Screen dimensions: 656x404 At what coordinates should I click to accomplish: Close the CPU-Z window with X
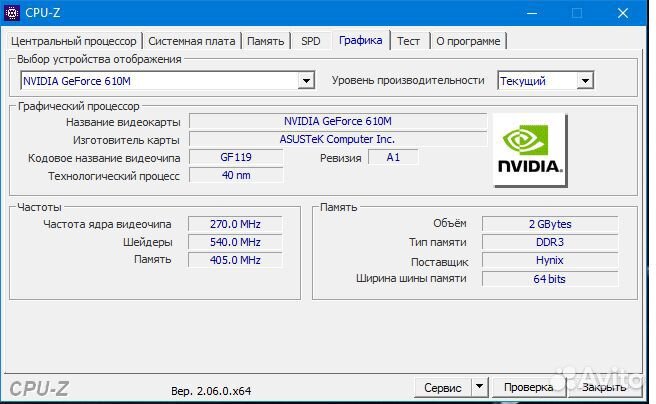pyautogui.click(x=623, y=13)
